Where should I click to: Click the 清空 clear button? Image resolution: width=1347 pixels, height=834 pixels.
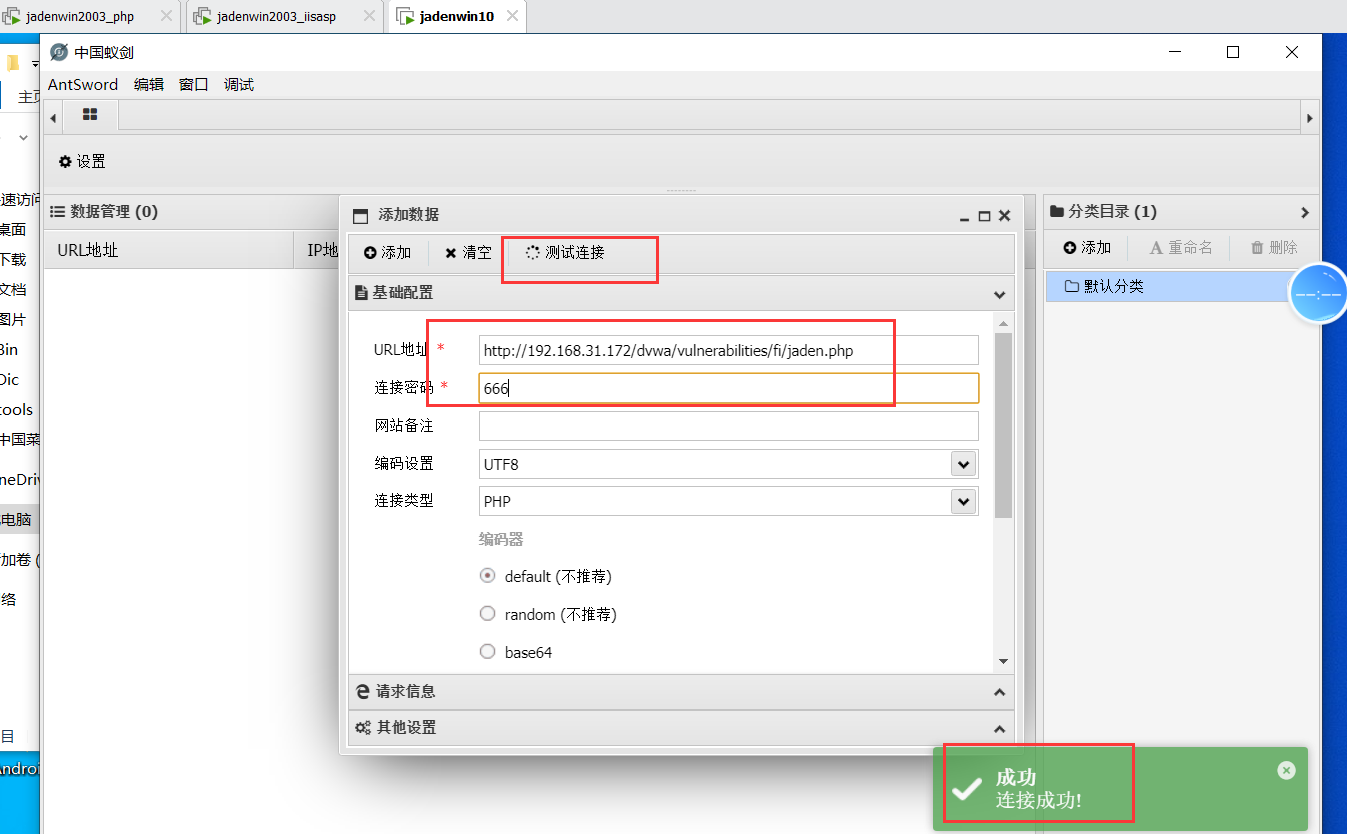(x=468, y=253)
